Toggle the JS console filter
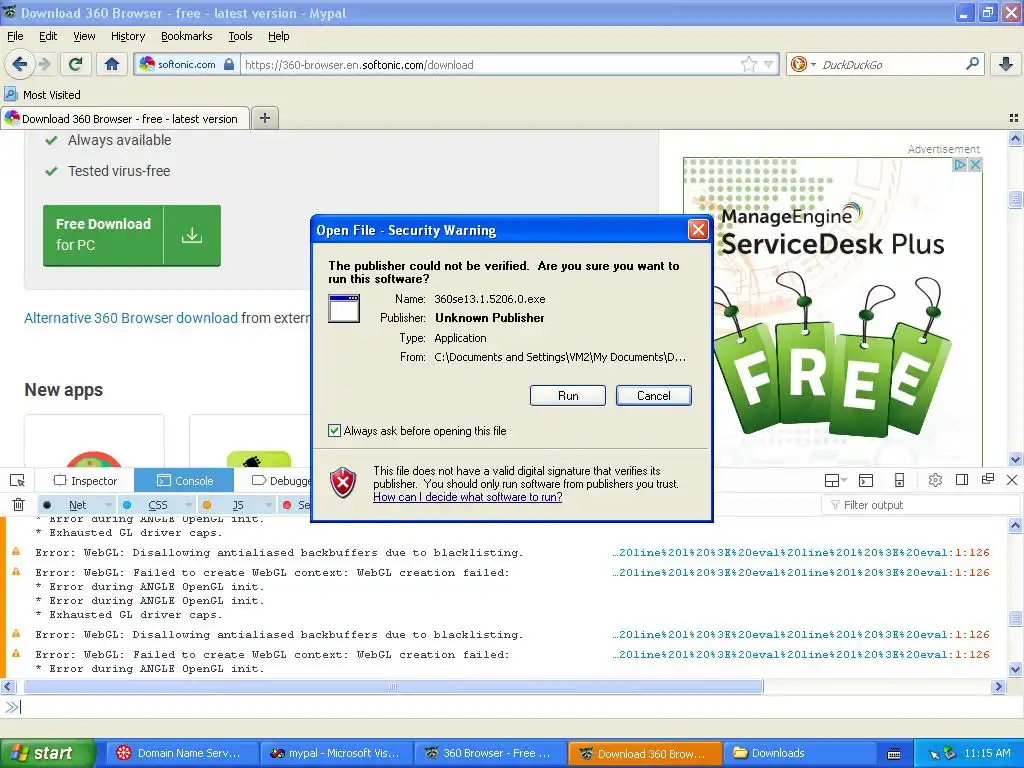Image resolution: width=1024 pixels, height=768 pixels. [231, 505]
